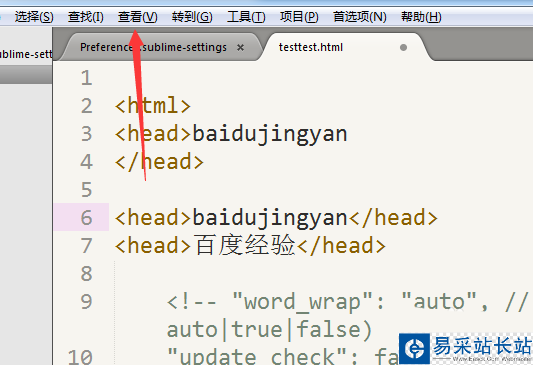Click line number 5 in gutter
This screenshot has width=533, height=365.
(x=87, y=189)
